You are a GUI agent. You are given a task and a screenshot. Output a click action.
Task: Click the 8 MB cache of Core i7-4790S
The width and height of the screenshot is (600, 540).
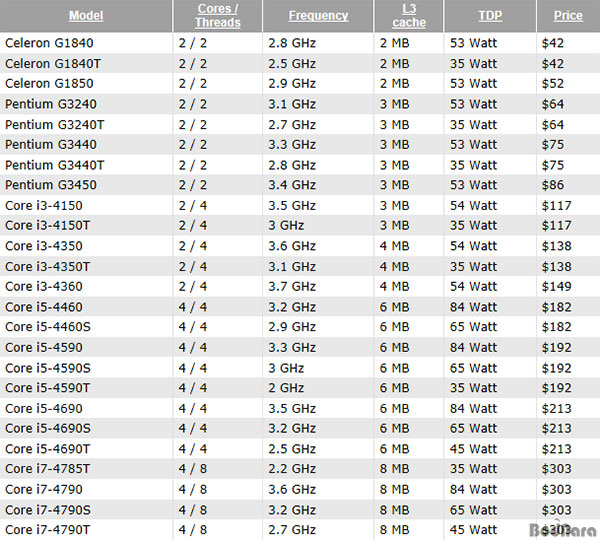point(395,511)
